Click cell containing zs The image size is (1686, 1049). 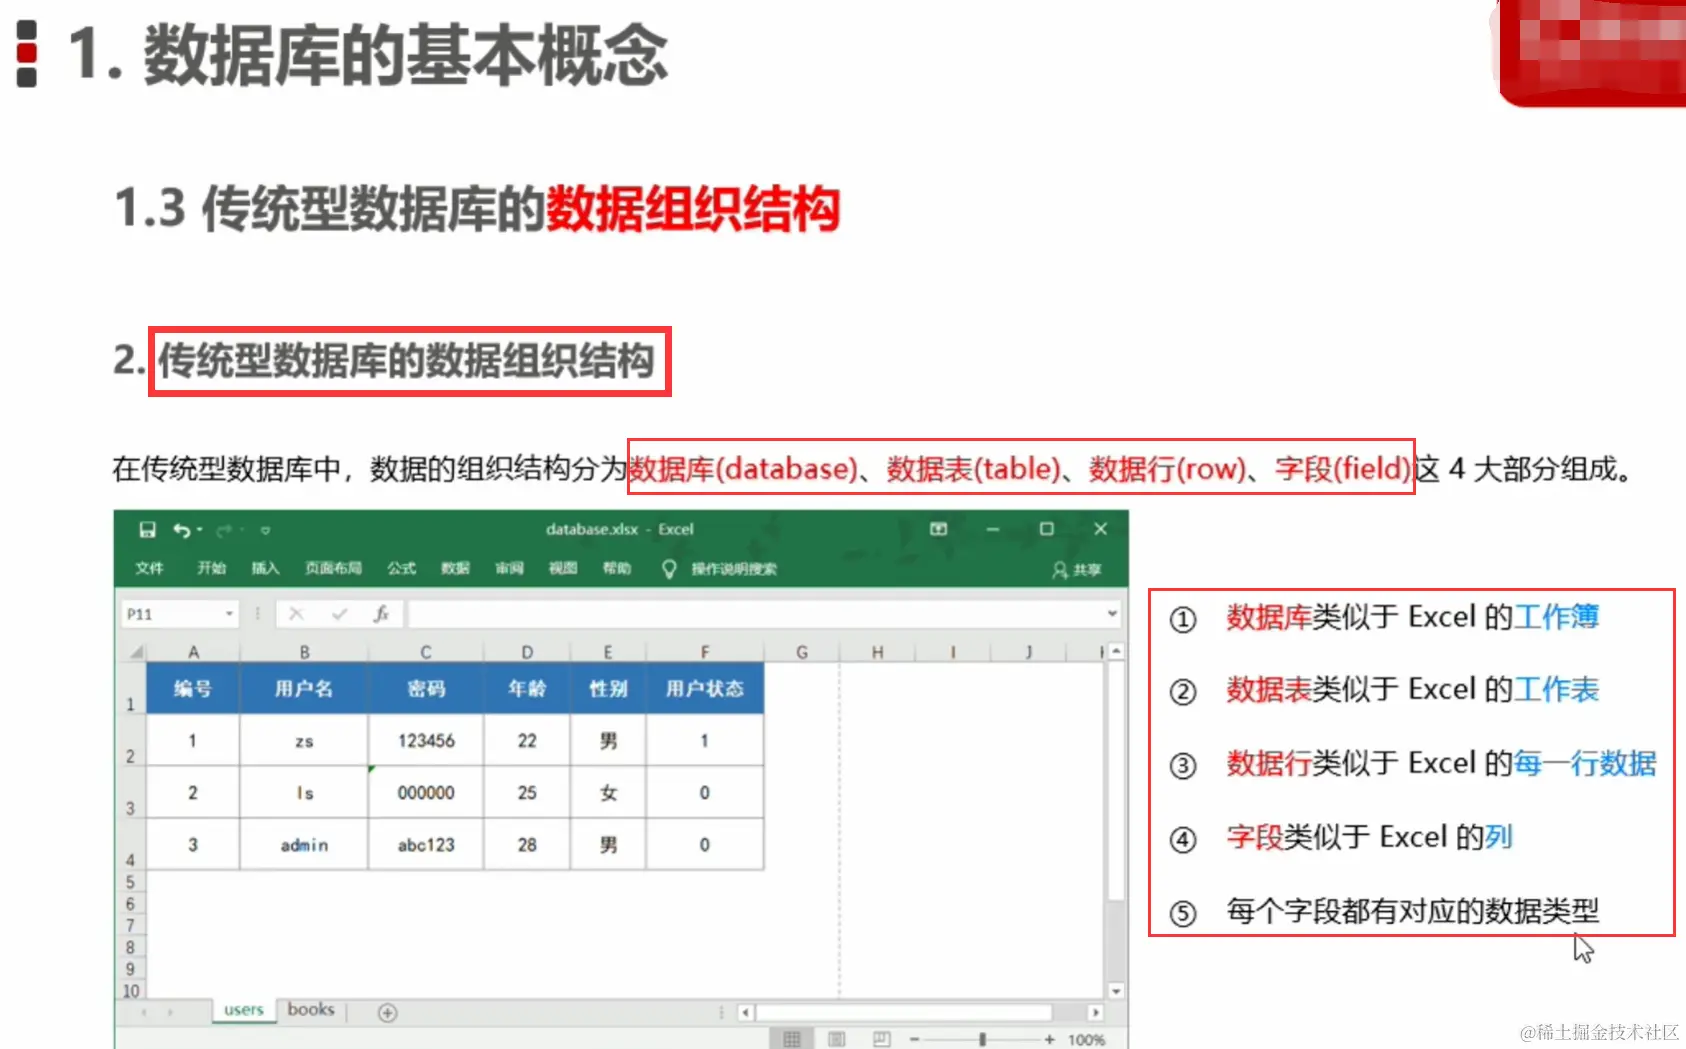click(304, 741)
